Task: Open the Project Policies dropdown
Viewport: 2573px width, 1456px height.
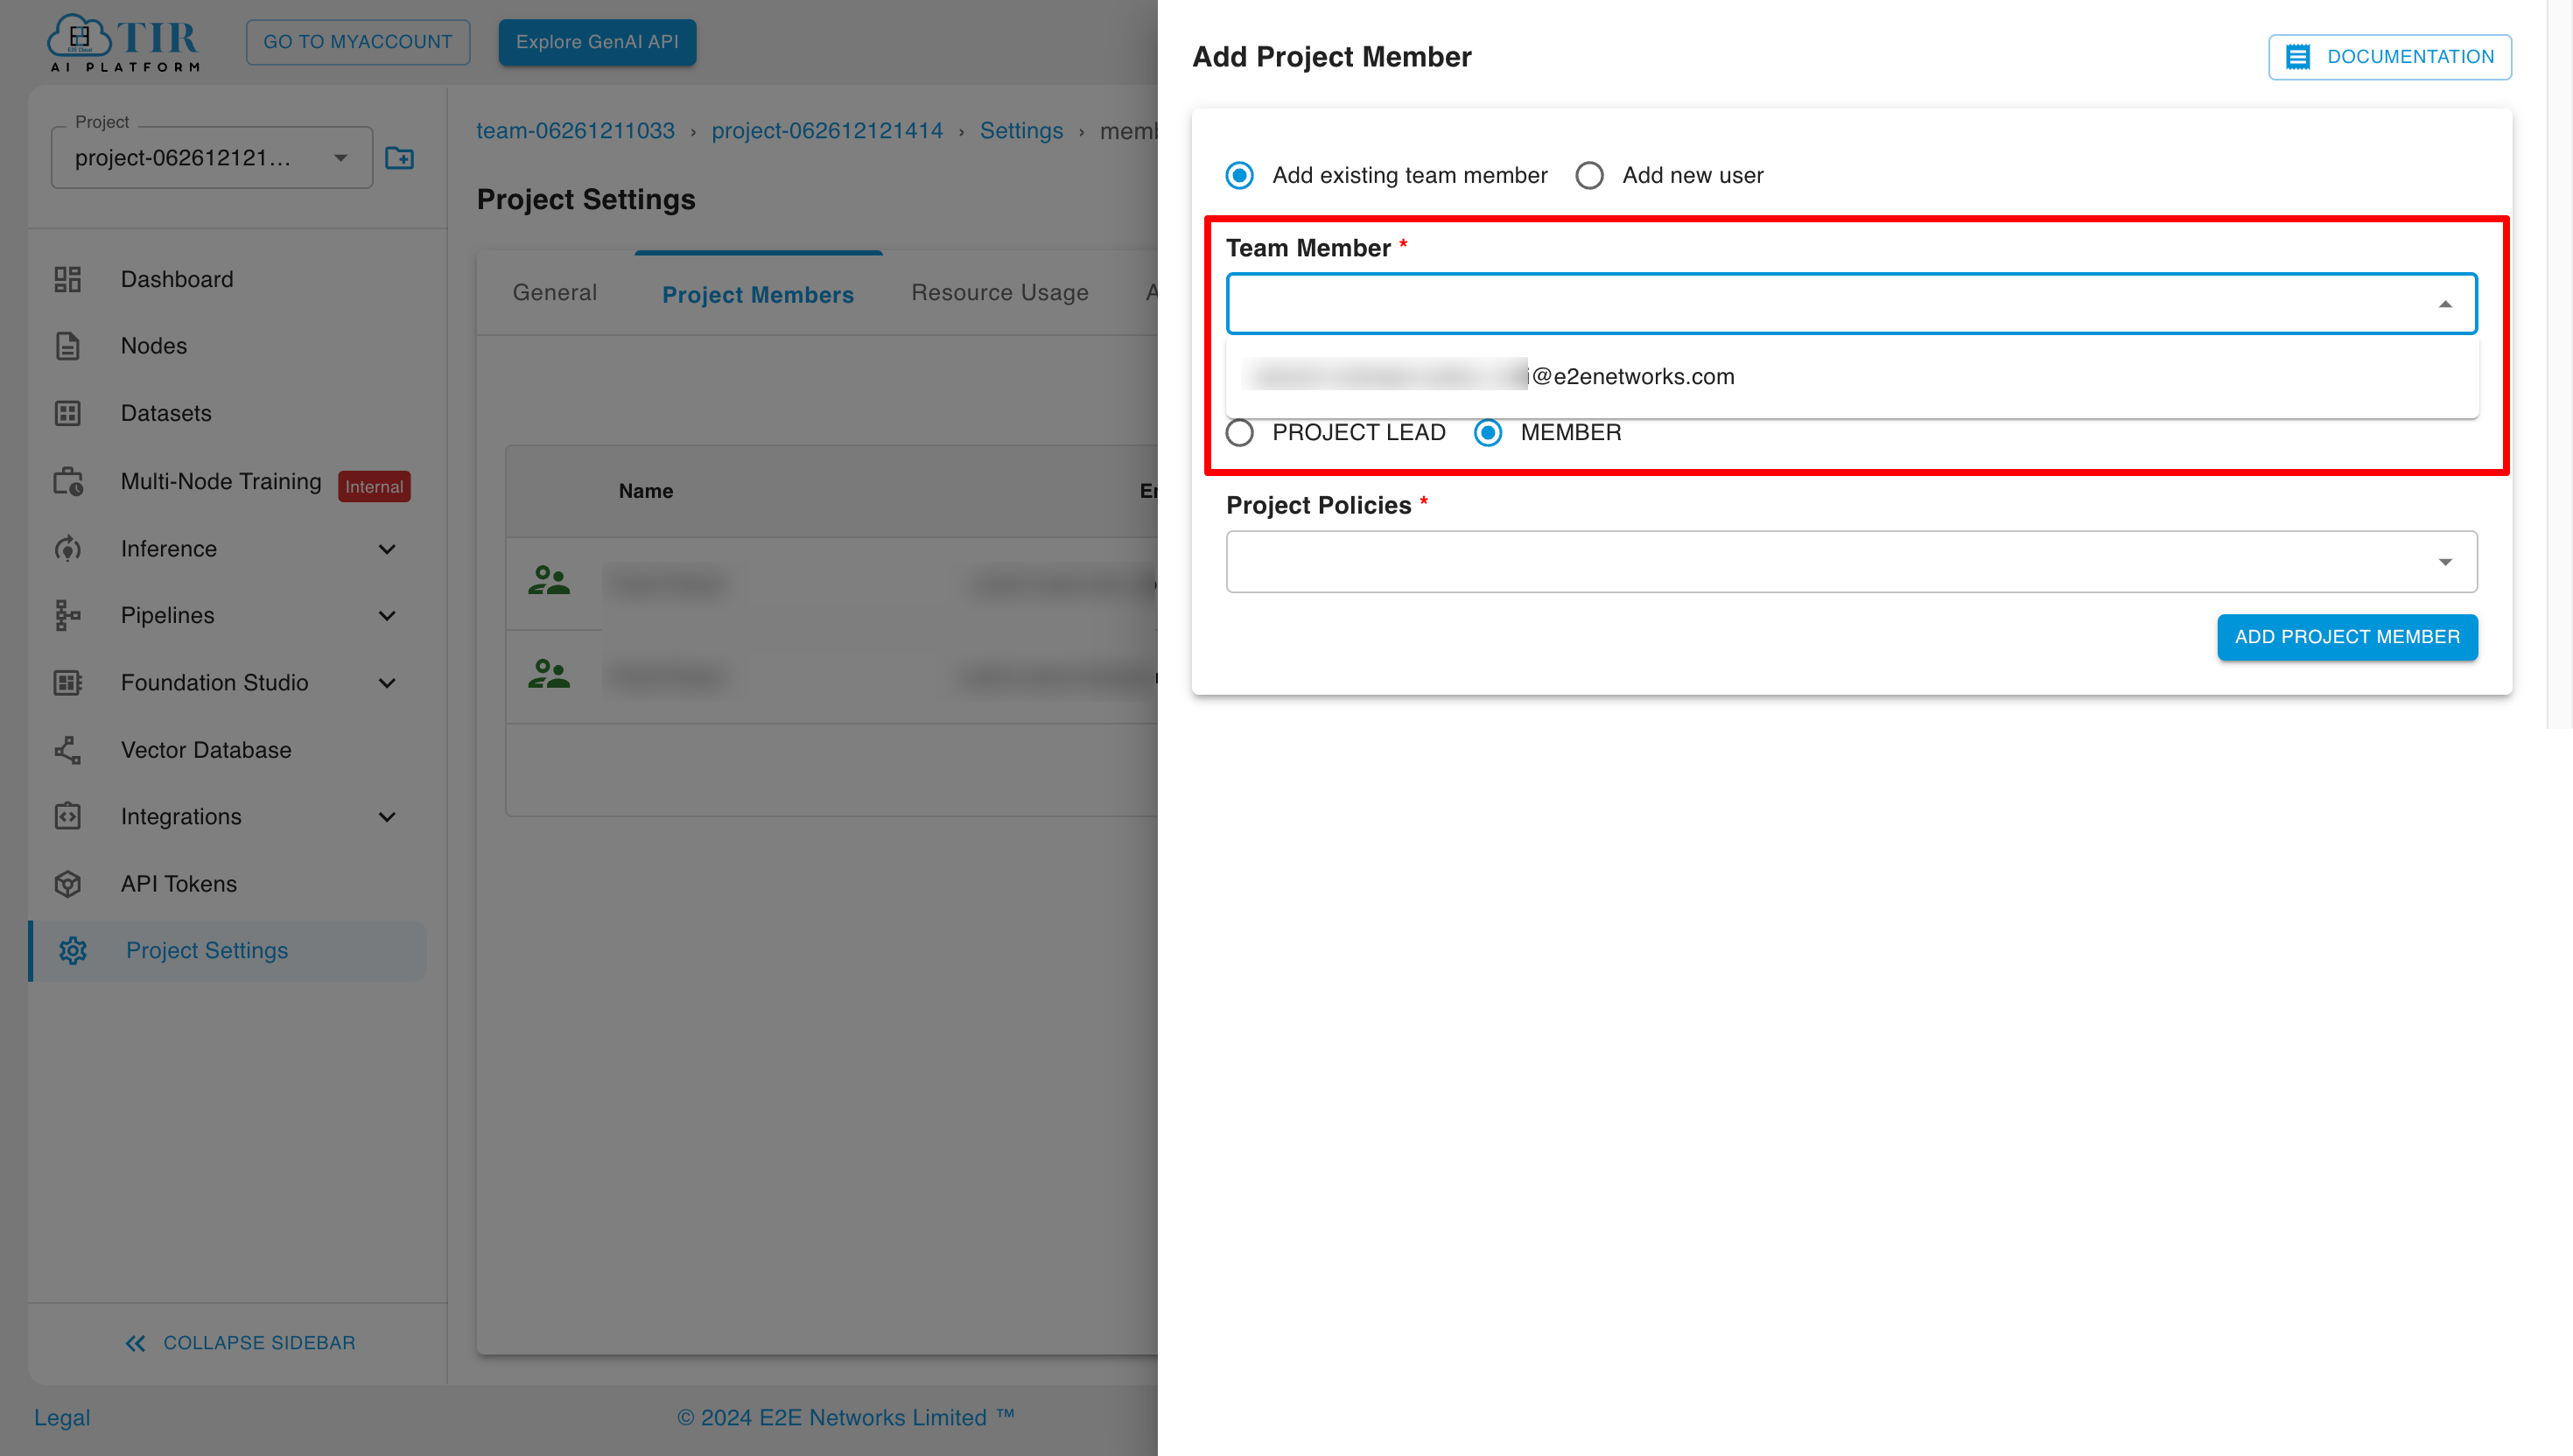Action: tap(1851, 562)
